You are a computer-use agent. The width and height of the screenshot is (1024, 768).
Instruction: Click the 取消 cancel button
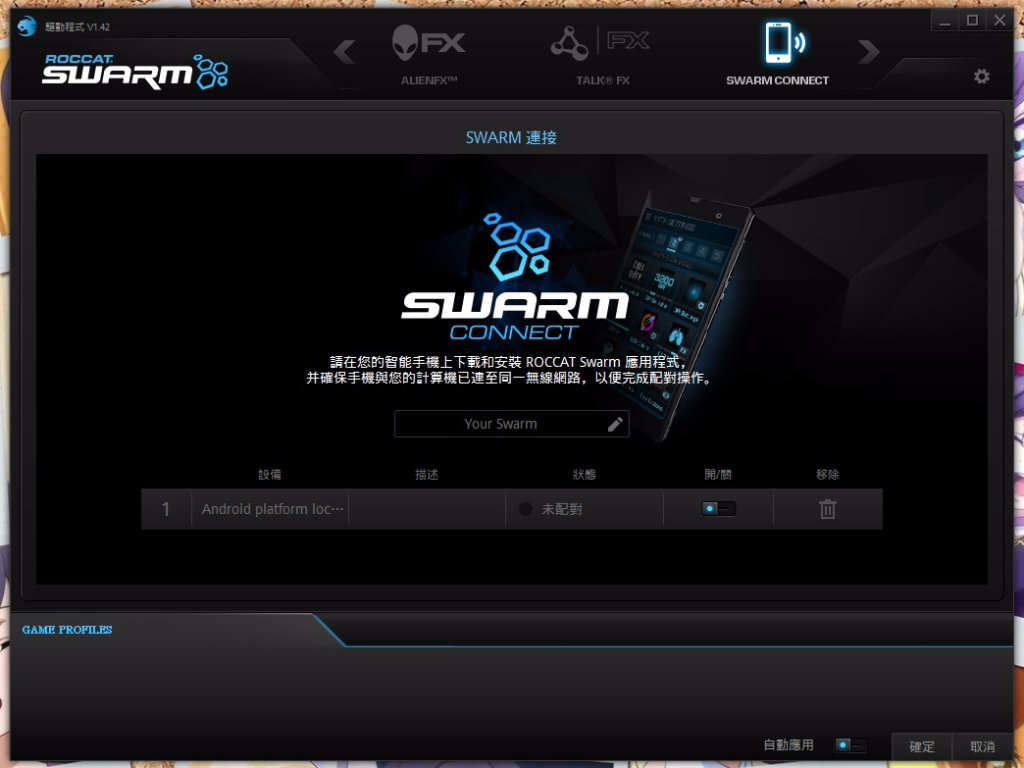[982, 746]
